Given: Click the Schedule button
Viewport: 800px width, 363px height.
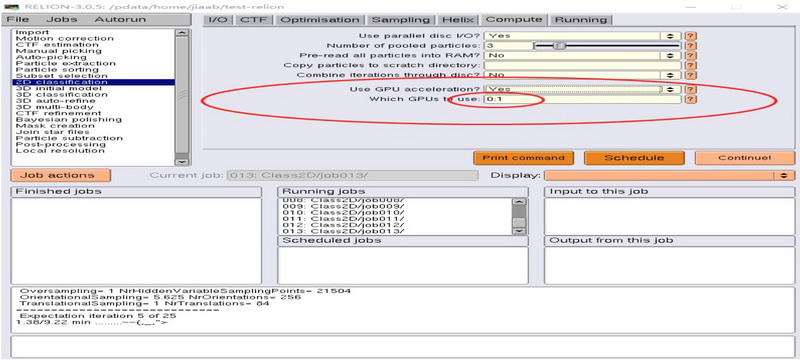Looking at the screenshot, I should click(x=634, y=158).
